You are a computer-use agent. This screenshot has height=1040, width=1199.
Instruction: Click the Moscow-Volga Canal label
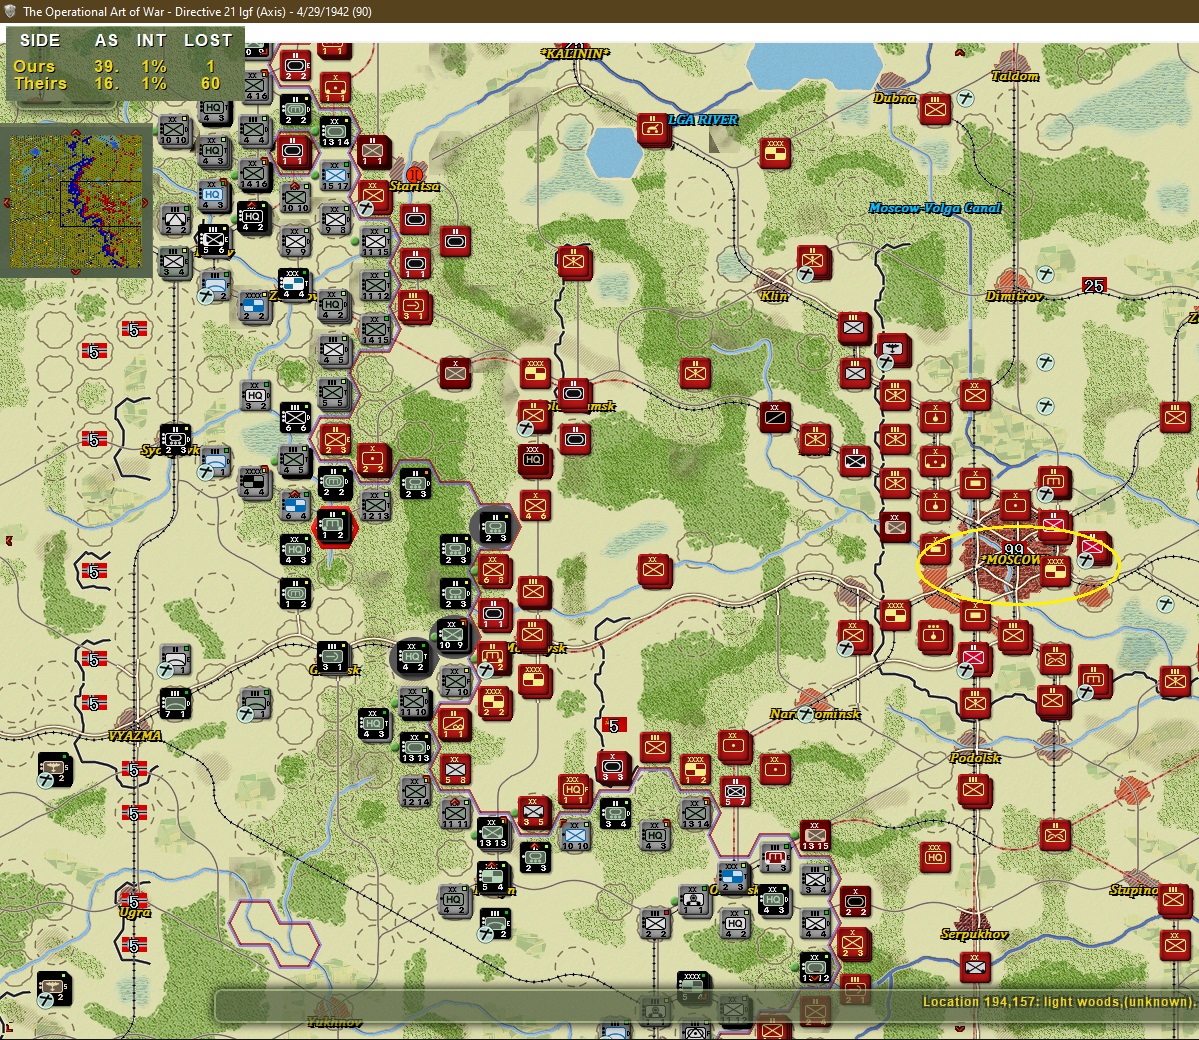934,208
